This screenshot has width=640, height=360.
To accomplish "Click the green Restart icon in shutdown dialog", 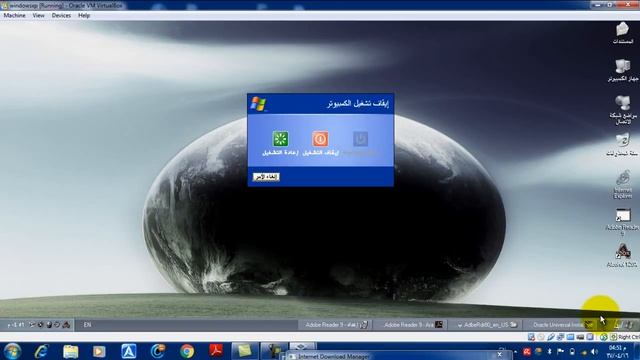I will [280, 139].
